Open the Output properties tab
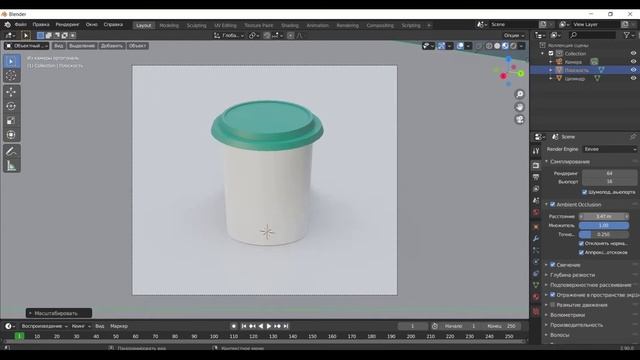Viewport: 640px width, 360px height. [536, 177]
